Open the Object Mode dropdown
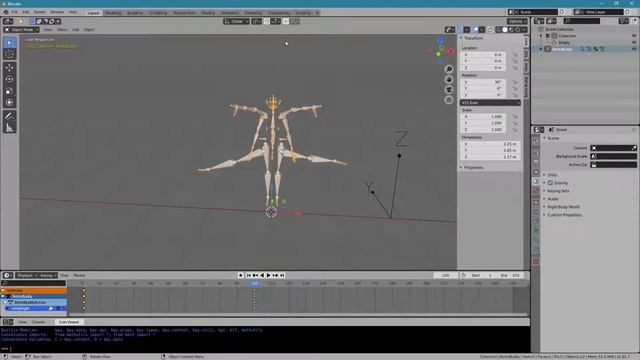This screenshot has width=640, height=360. click(x=22, y=30)
